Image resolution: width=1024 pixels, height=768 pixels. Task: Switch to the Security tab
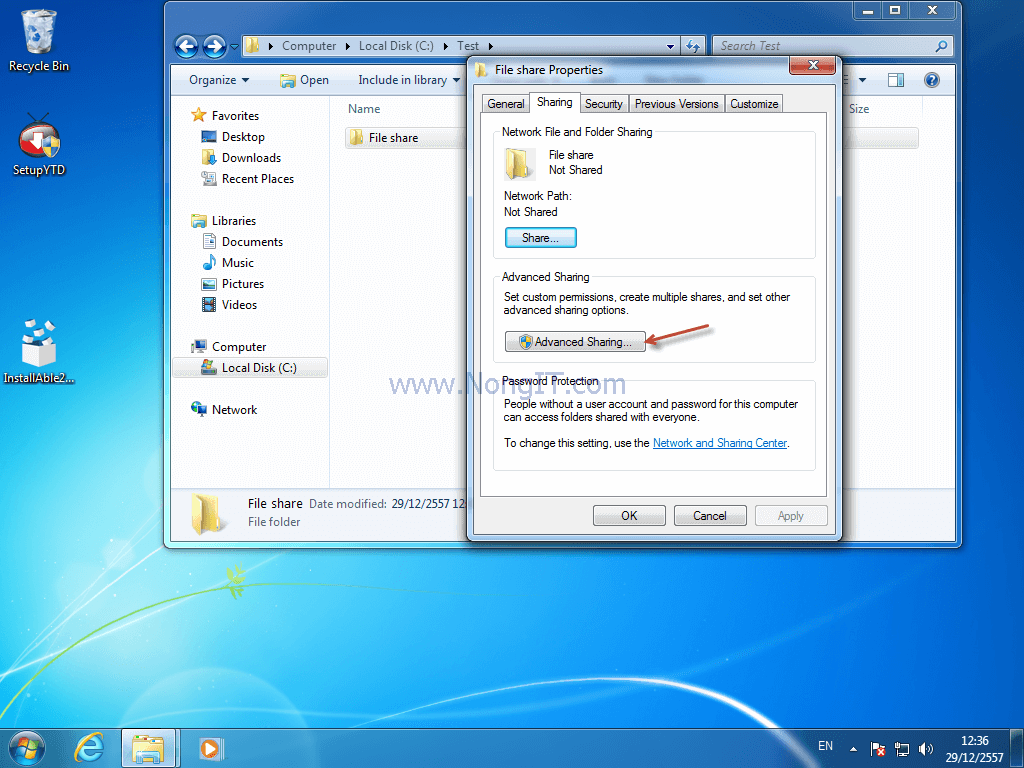[x=604, y=103]
